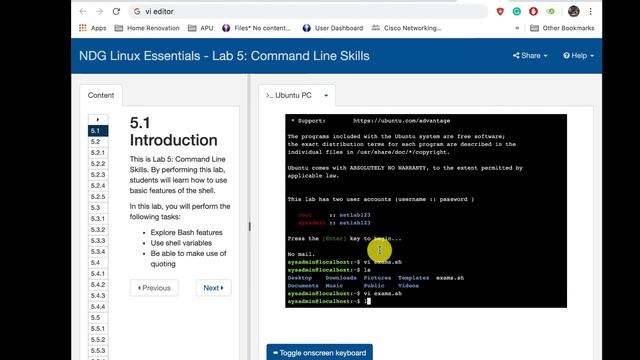
Task: Select the Ubuntu PC terminal tab
Action: (x=289, y=95)
